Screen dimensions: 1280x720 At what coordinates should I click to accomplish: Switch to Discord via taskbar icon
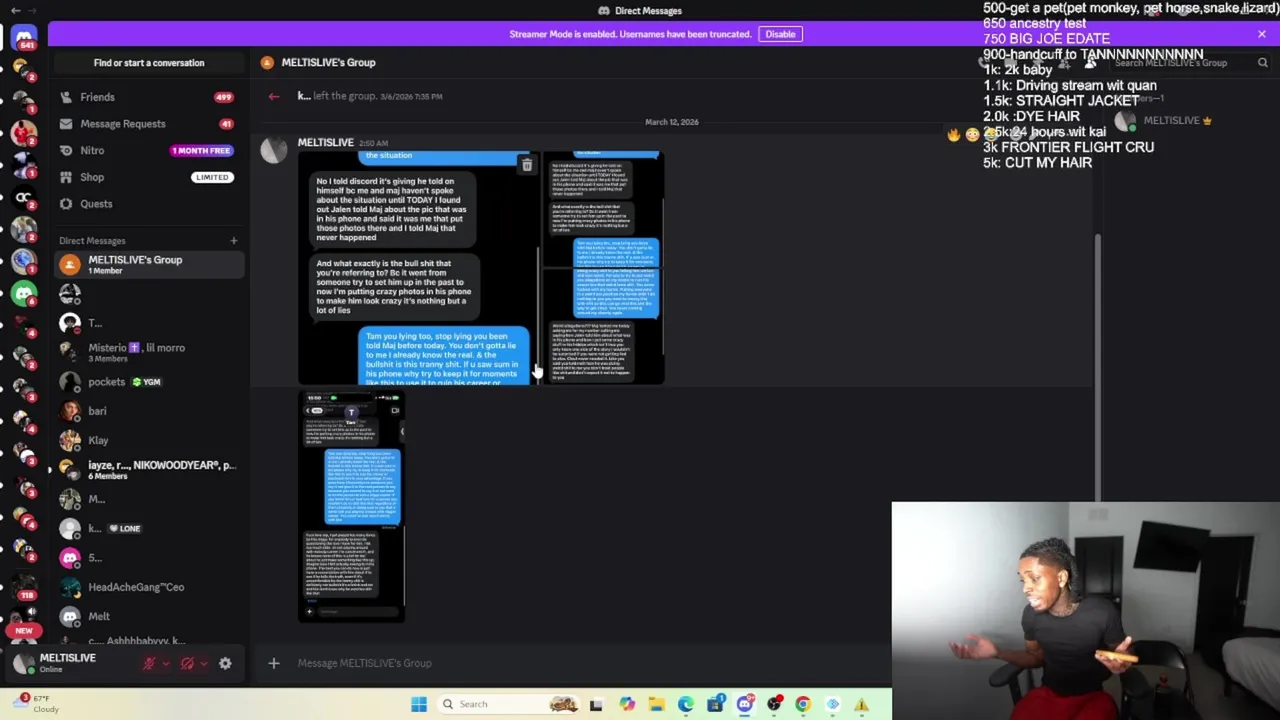(x=744, y=704)
